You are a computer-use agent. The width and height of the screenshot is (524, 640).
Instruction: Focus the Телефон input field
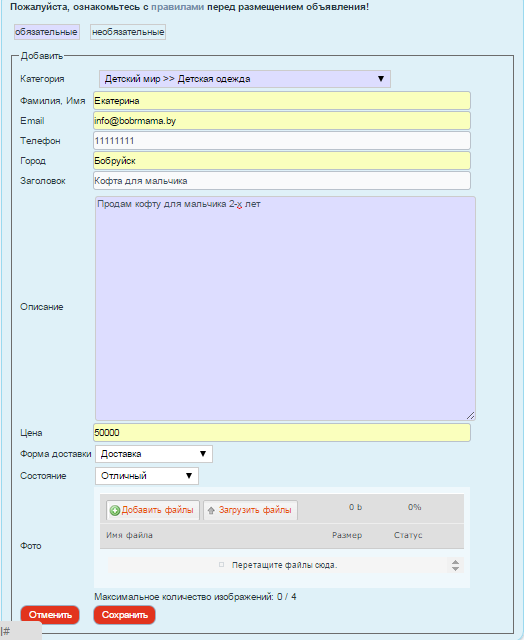pyautogui.click(x=282, y=141)
